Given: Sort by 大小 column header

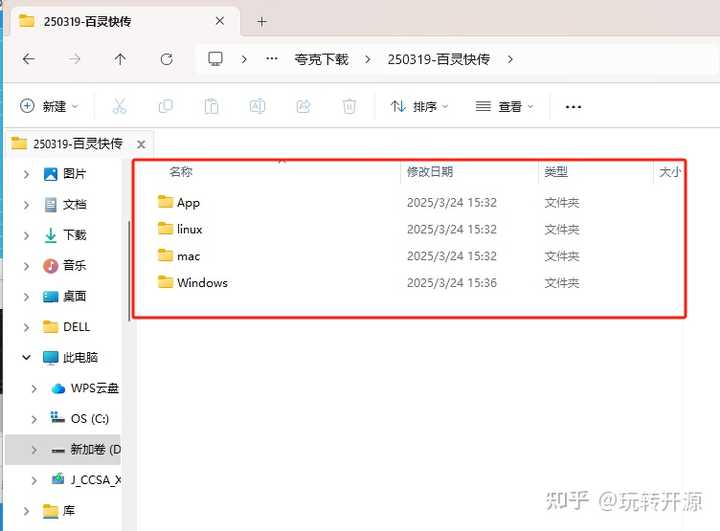Looking at the screenshot, I should click(x=669, y=172).
